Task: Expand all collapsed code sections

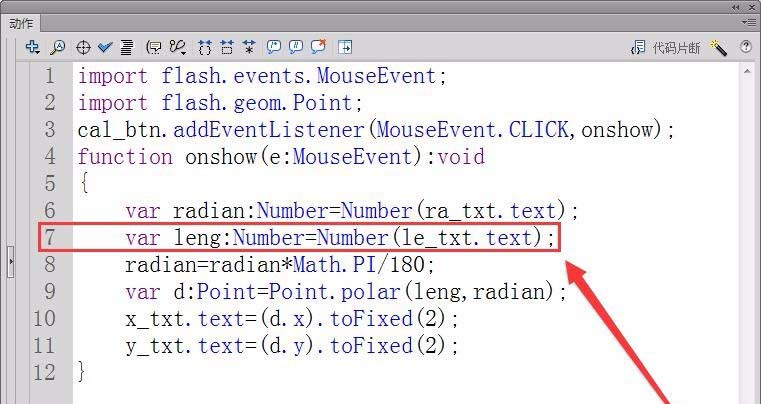Action: 249,47
